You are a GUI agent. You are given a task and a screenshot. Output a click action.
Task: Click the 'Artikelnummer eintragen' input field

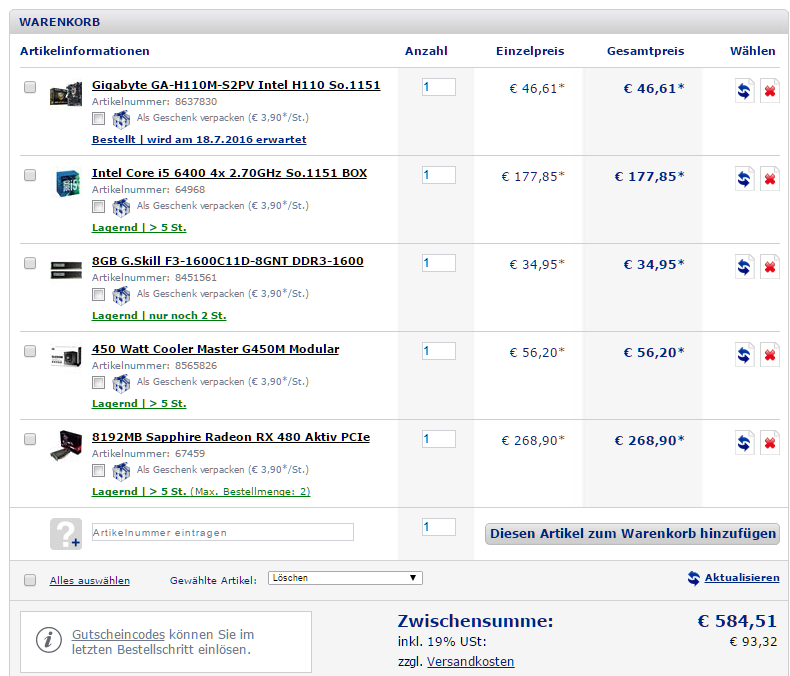(x=223, y=532)
